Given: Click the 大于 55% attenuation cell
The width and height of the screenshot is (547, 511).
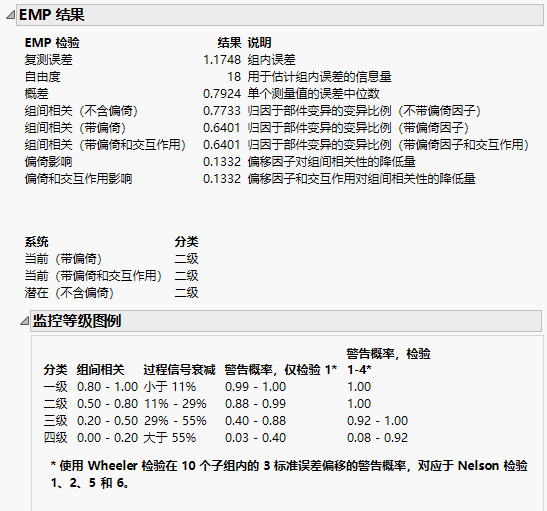Looking at the screenshot, I should (x=170, y=437).
